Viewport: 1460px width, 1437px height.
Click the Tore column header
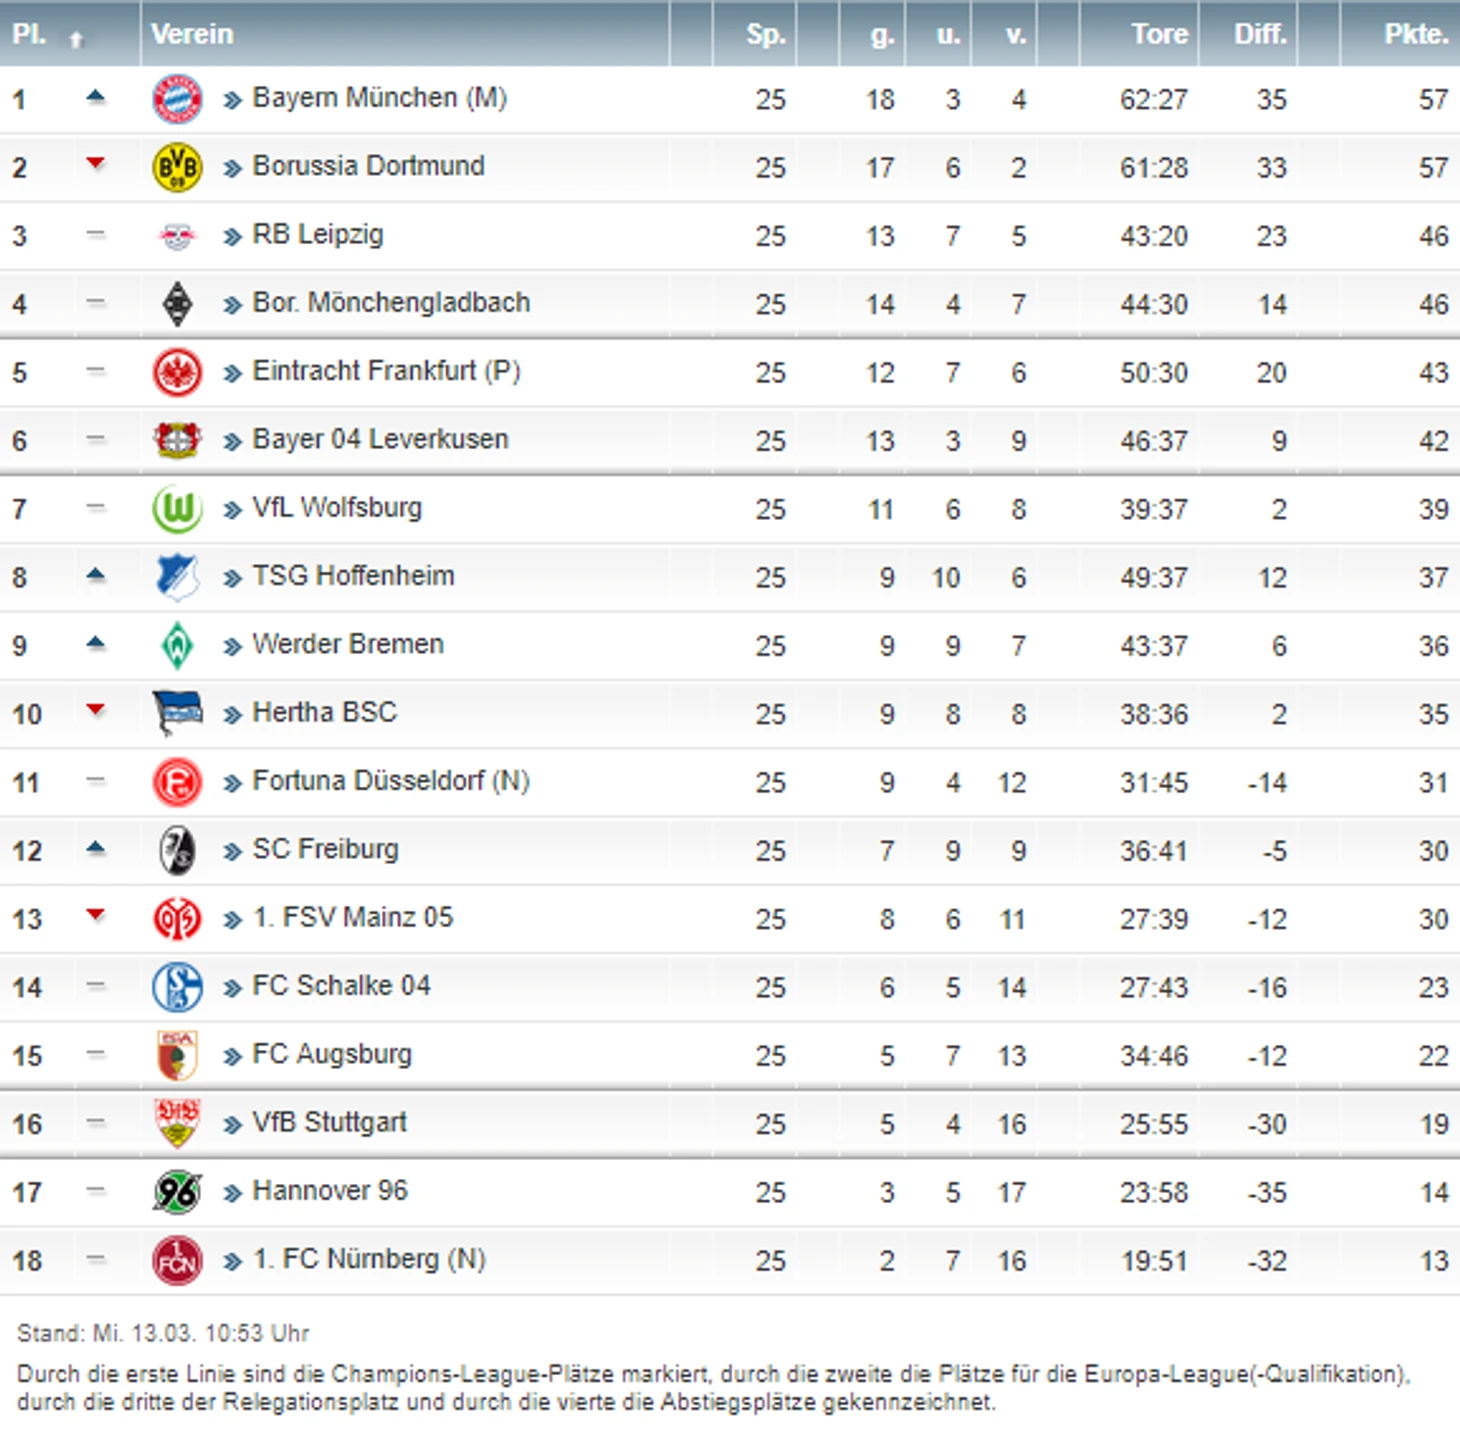click(x=1159, y=34)
